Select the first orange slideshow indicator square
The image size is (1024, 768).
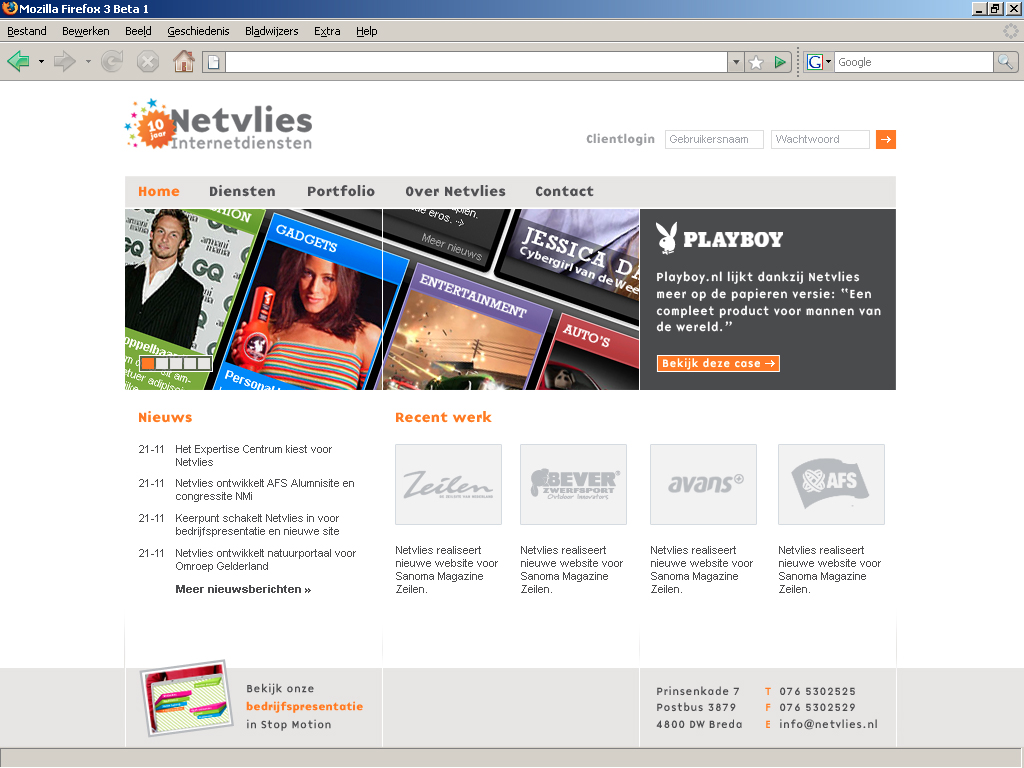pos(148,364)
